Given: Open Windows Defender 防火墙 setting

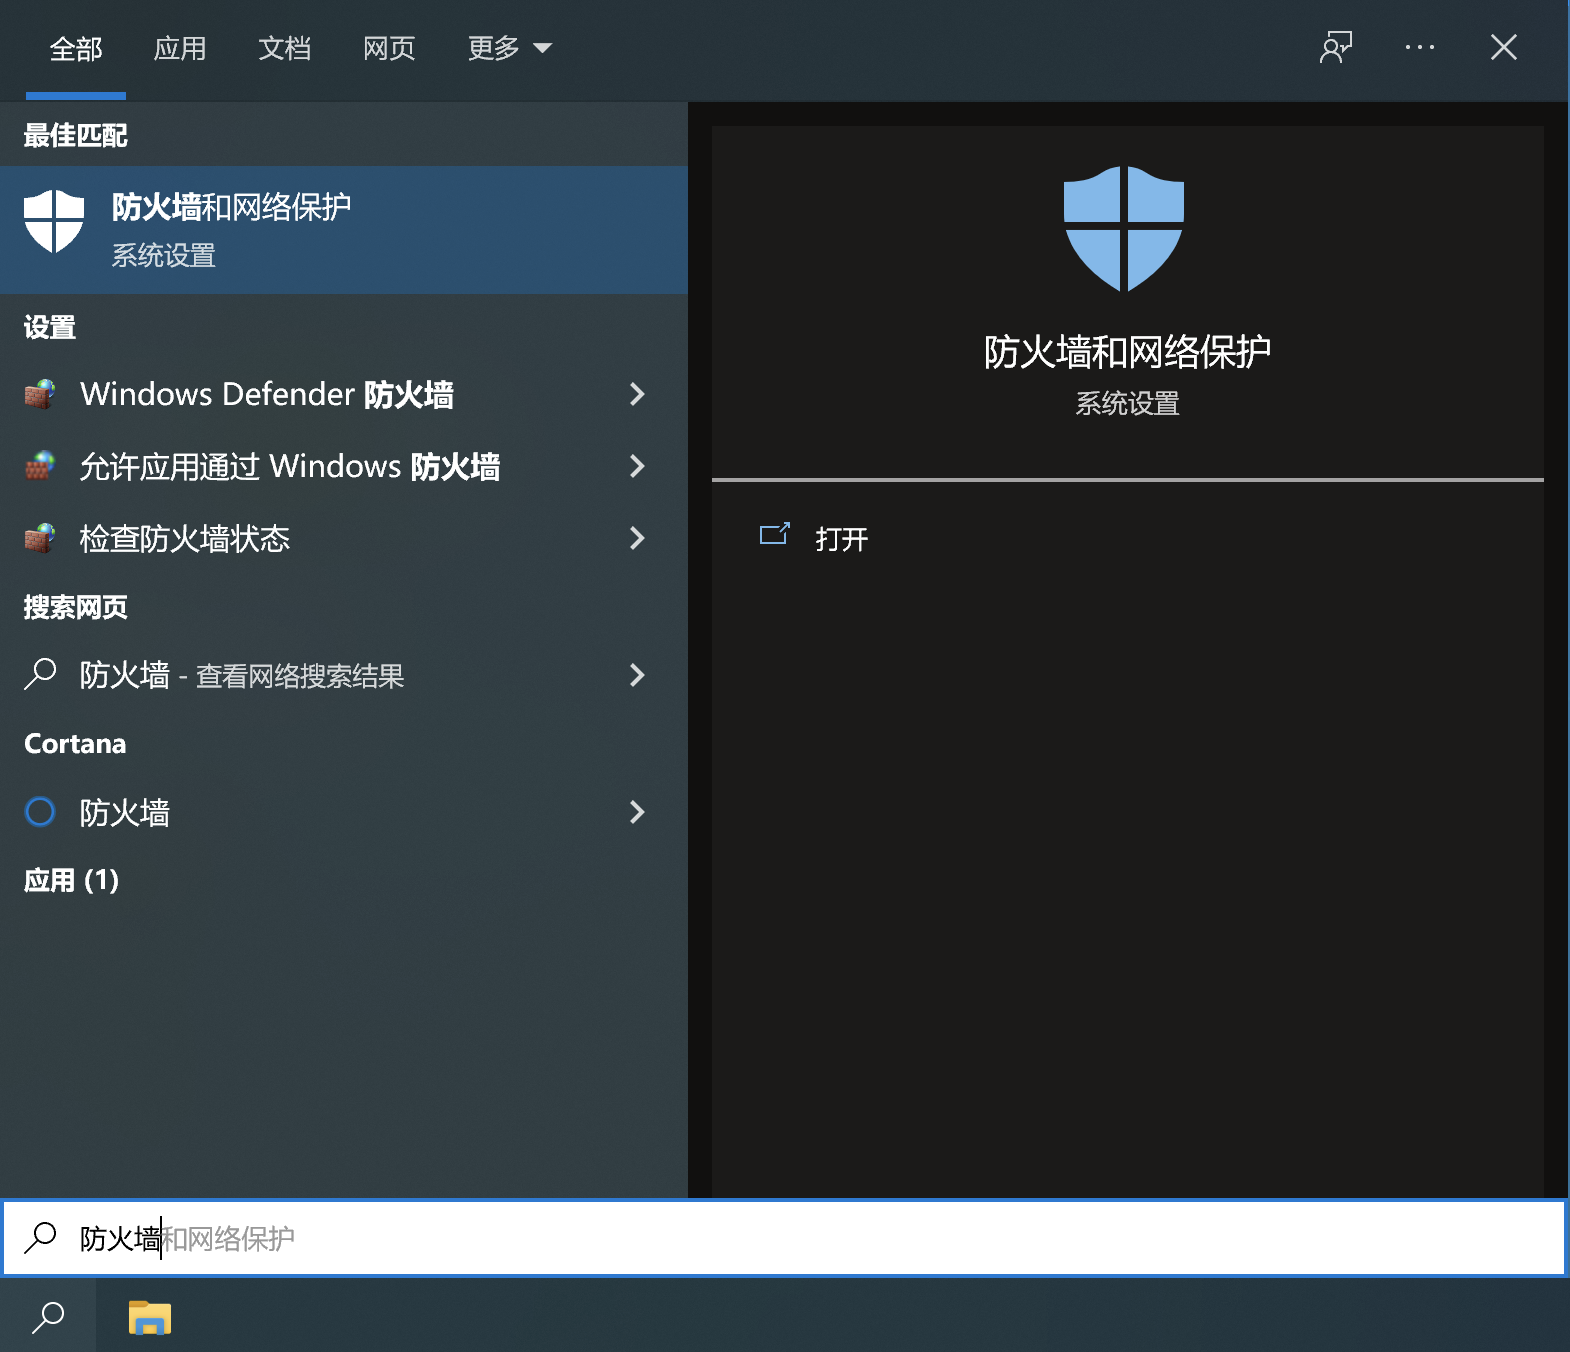Looking at the screenshot, I should tap(344, 394).
